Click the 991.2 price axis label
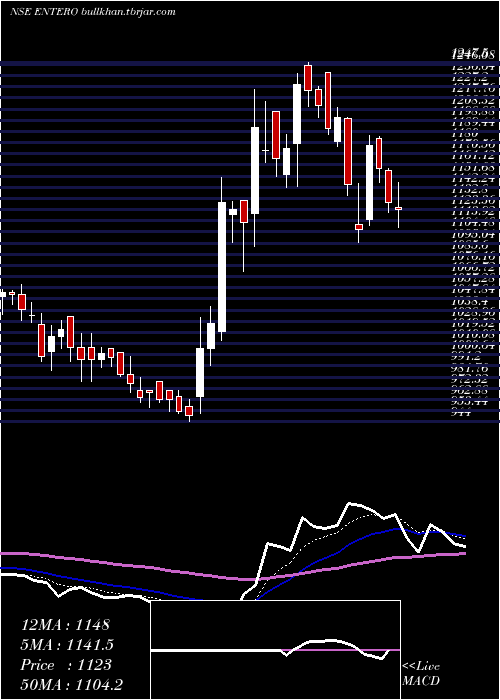Image resolution: width=500 pixels, height=700 pixels. (466, 357)
